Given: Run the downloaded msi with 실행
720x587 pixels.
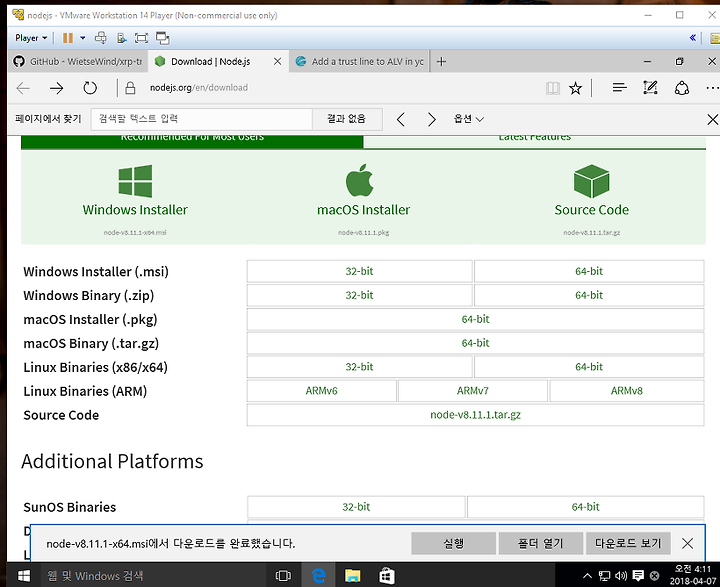Looking at the screenshot, I should pyautogui.click(x=454, y=544).
